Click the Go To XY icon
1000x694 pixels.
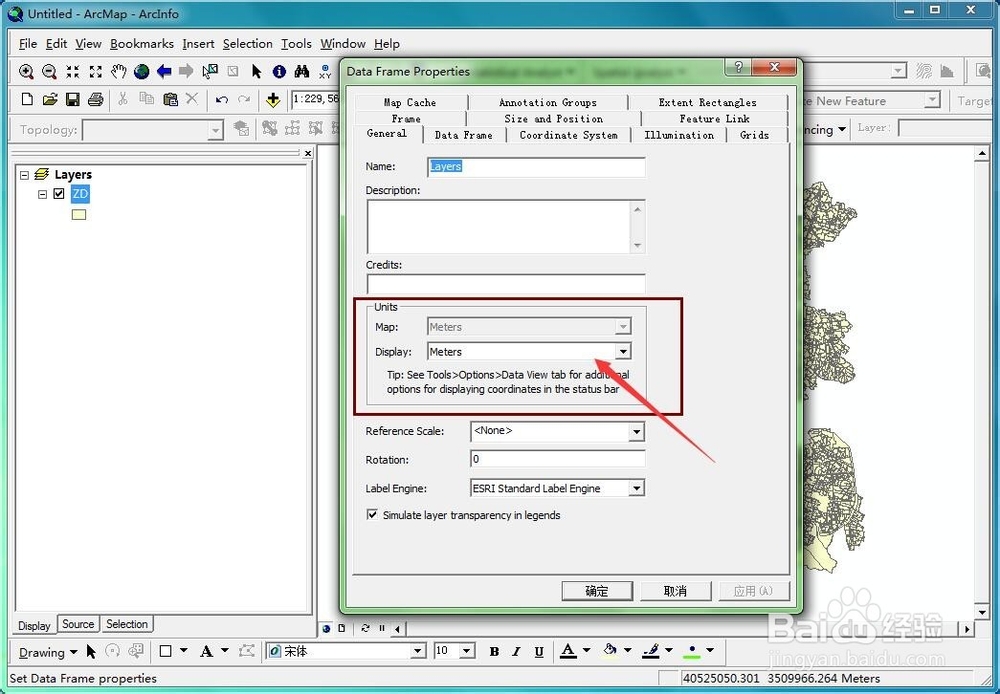(325, 71)
